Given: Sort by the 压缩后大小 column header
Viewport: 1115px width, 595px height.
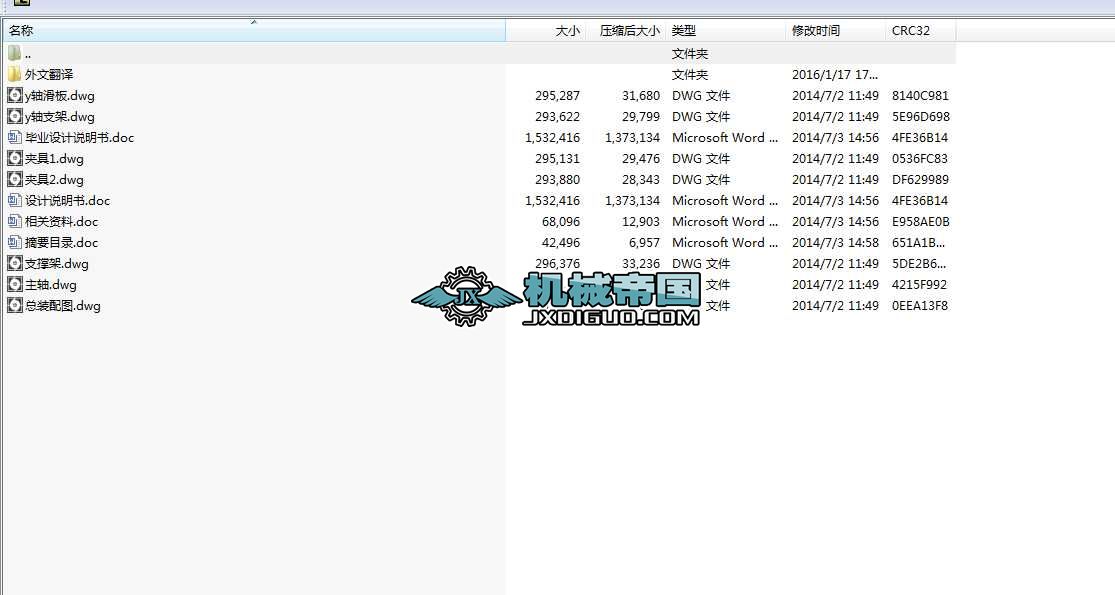Looking at the screenshot, I should tap(626, 31).
